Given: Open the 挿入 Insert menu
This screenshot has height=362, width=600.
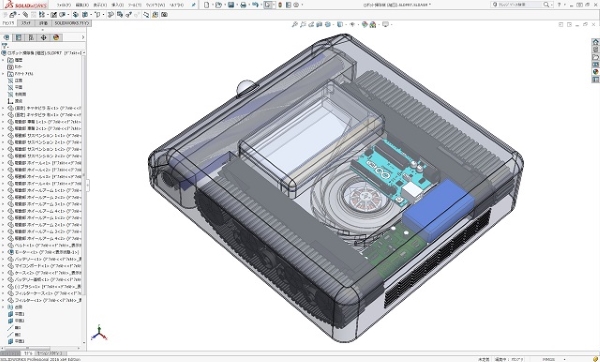Looking at the screenshot, I should 117,5.
